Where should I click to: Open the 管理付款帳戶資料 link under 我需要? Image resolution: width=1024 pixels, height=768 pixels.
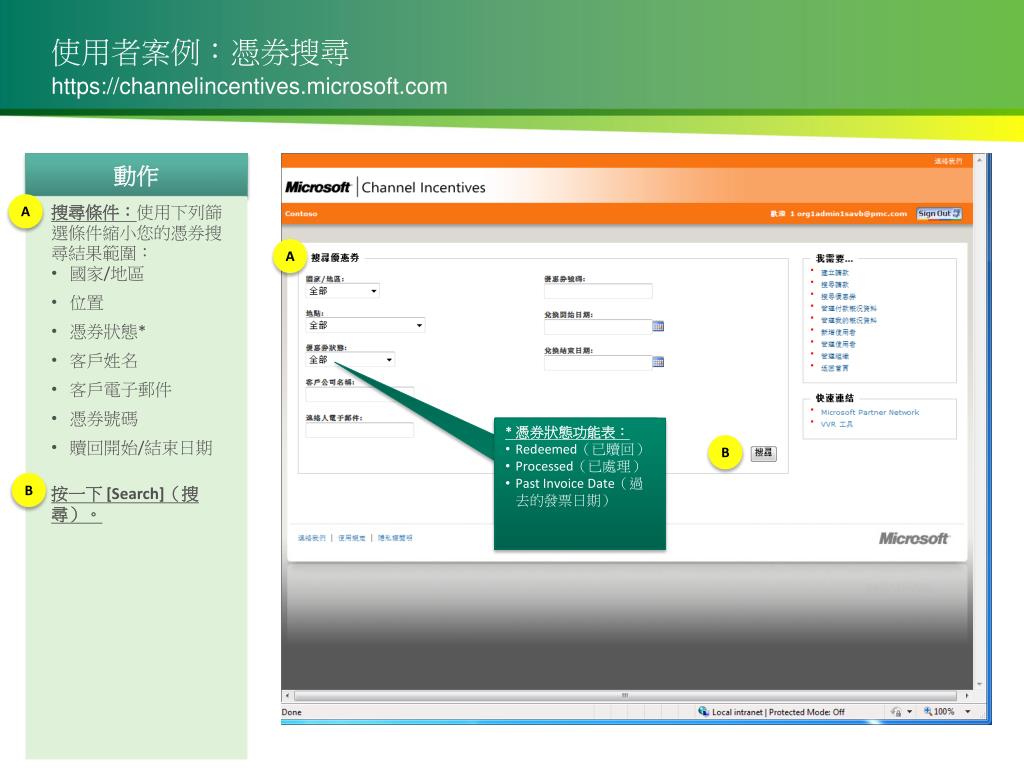tap(849, 308)
